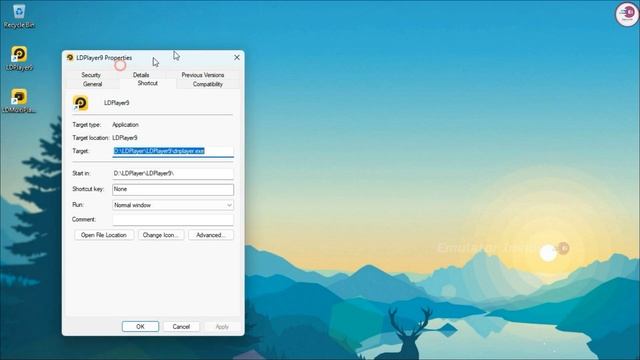640x360 pixels.
Task: Click the round logo badge at top-right corner
Action: [x=627, y=14]
